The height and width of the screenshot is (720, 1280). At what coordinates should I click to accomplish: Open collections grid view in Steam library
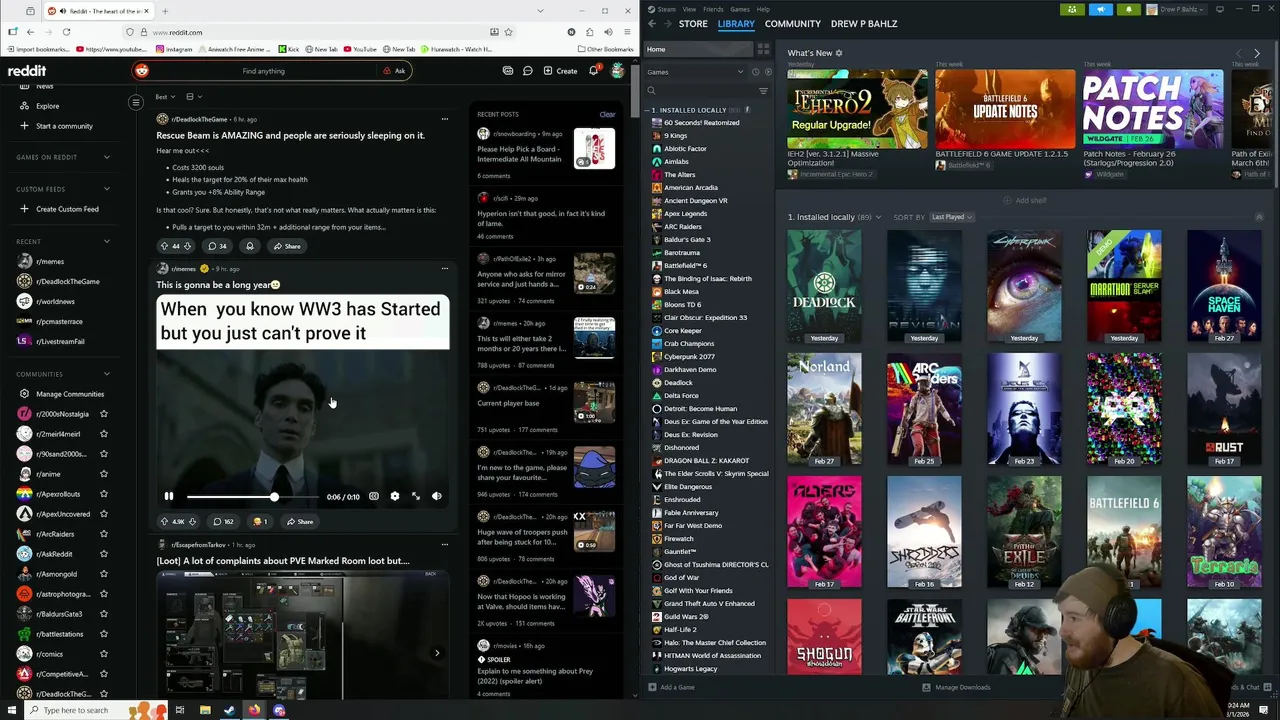[763, 49]
